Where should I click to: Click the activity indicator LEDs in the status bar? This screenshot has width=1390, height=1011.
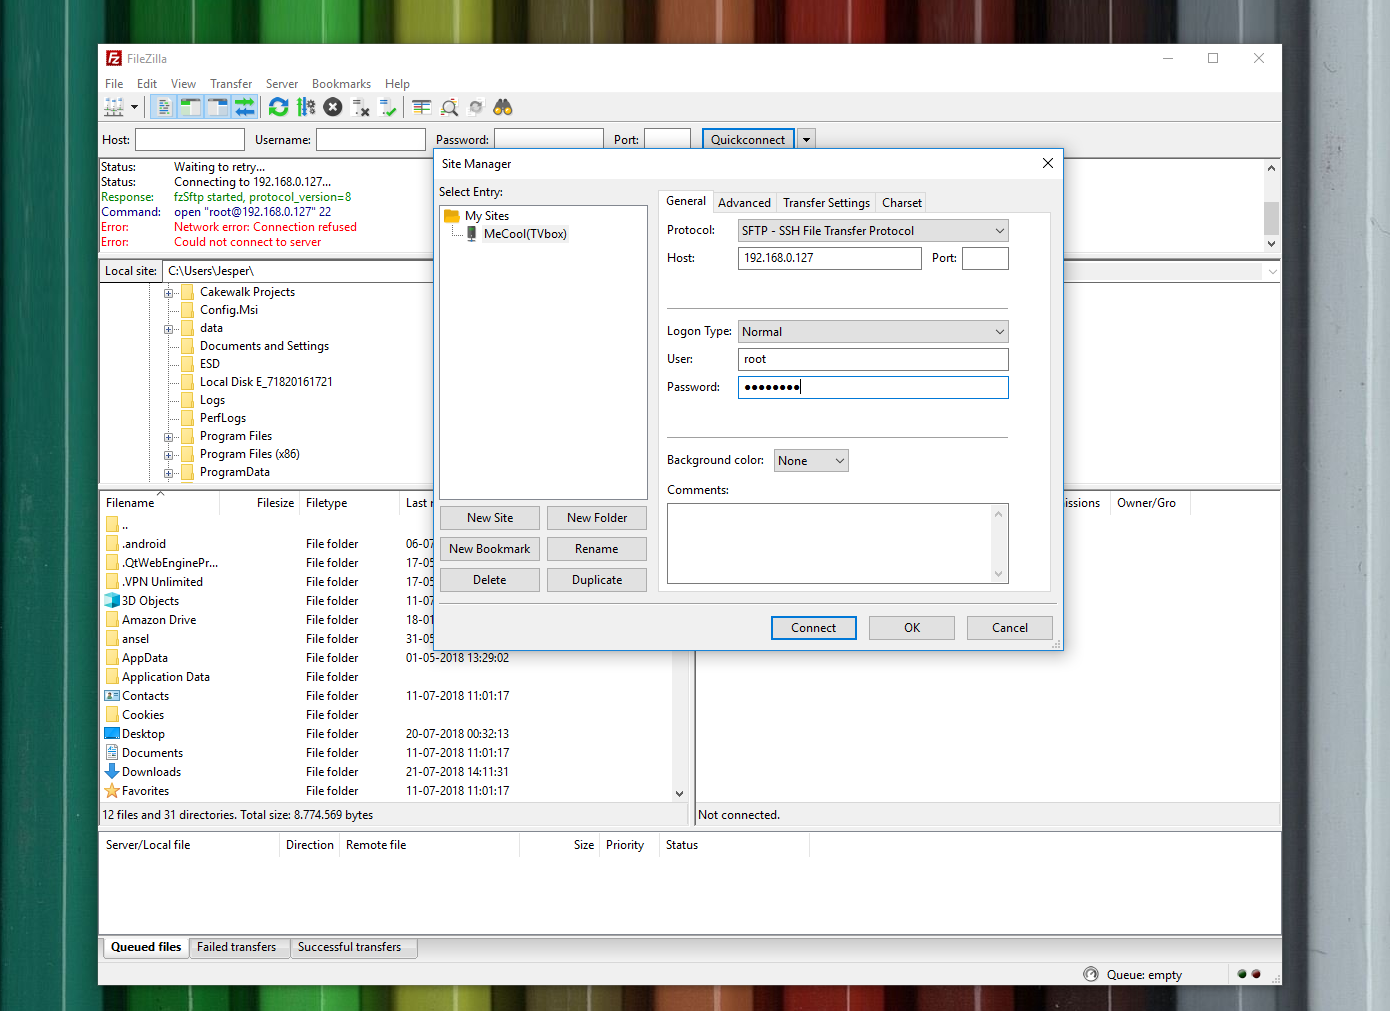pos(1249,974)
